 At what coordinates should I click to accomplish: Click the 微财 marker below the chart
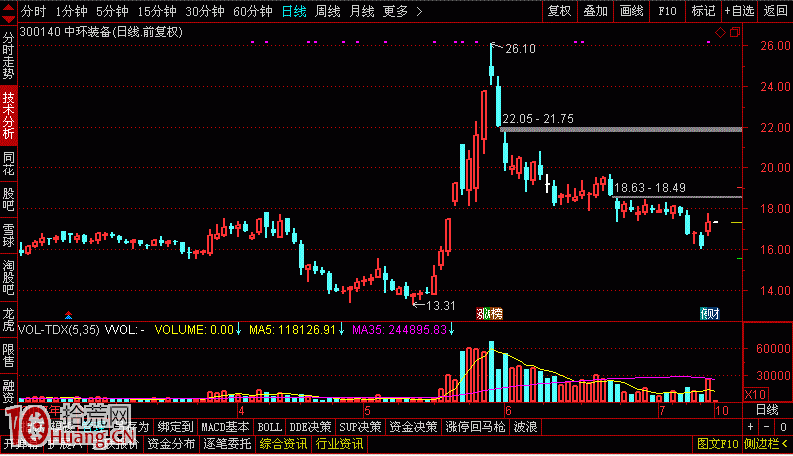click(x=710, y=314)
